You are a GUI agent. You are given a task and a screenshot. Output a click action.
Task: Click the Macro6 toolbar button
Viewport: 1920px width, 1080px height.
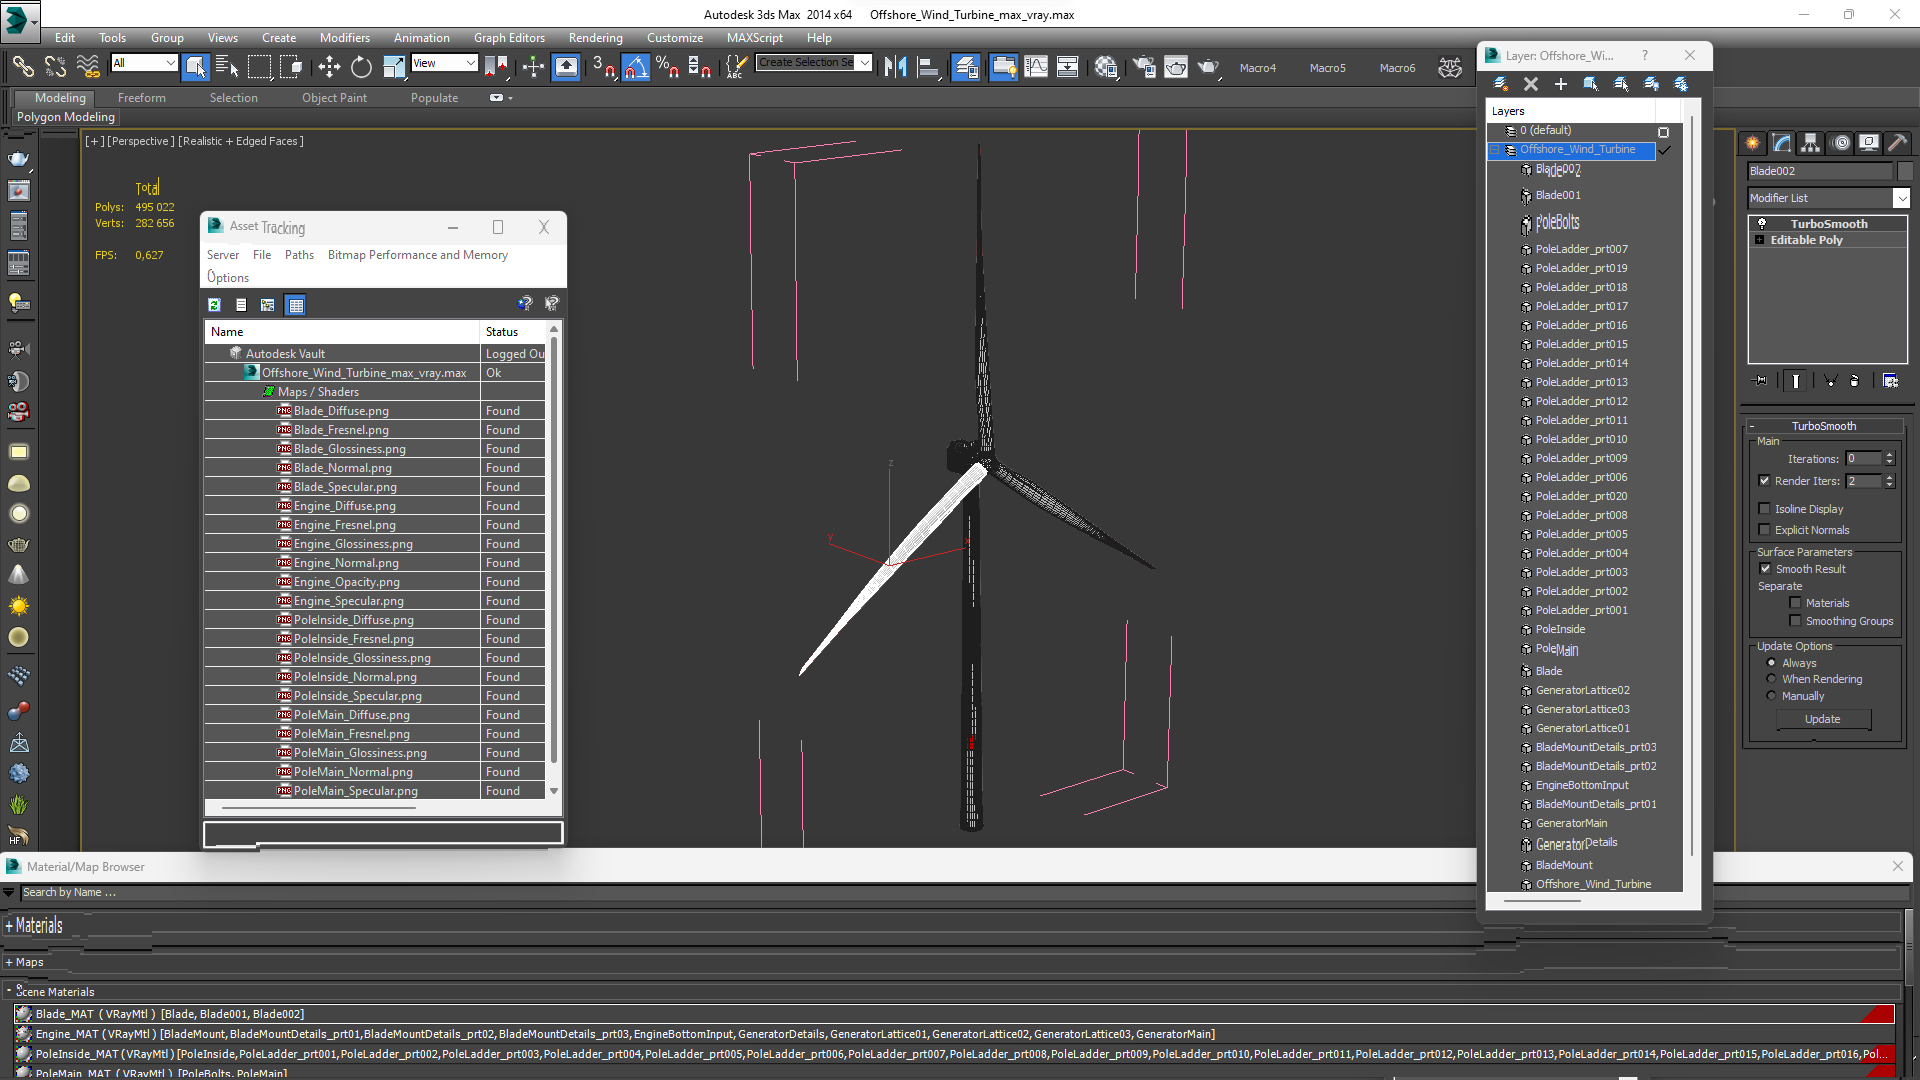[1397, 68]
